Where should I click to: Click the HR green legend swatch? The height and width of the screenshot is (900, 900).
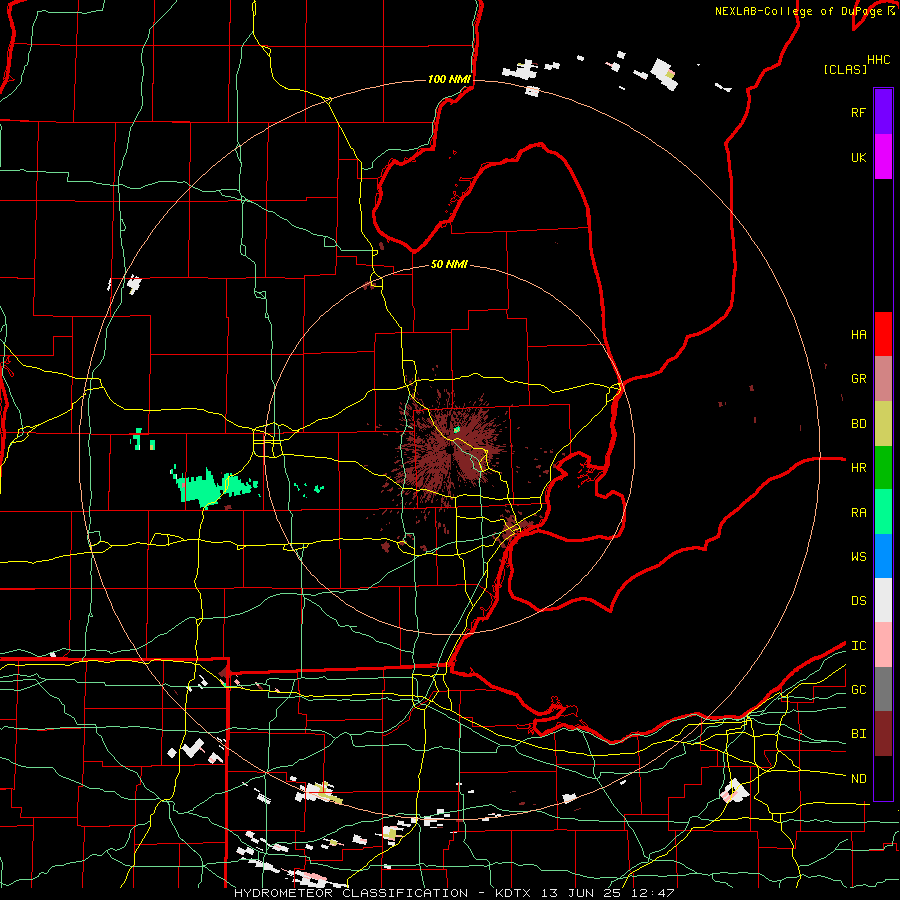coord(883,468)
